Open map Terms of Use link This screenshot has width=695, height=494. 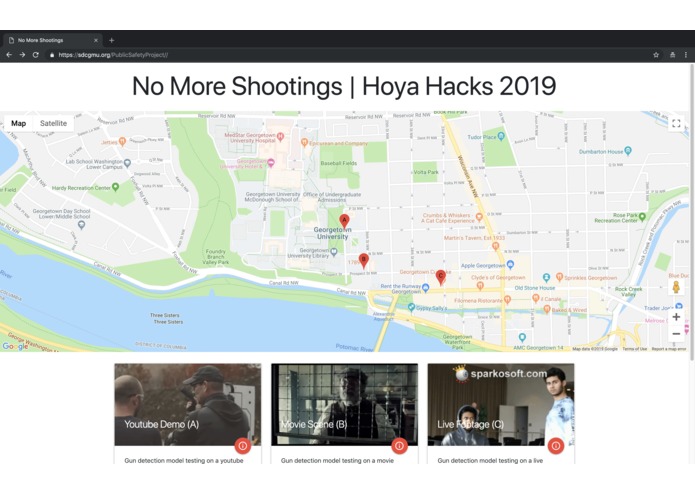click(x=635, y=349)
